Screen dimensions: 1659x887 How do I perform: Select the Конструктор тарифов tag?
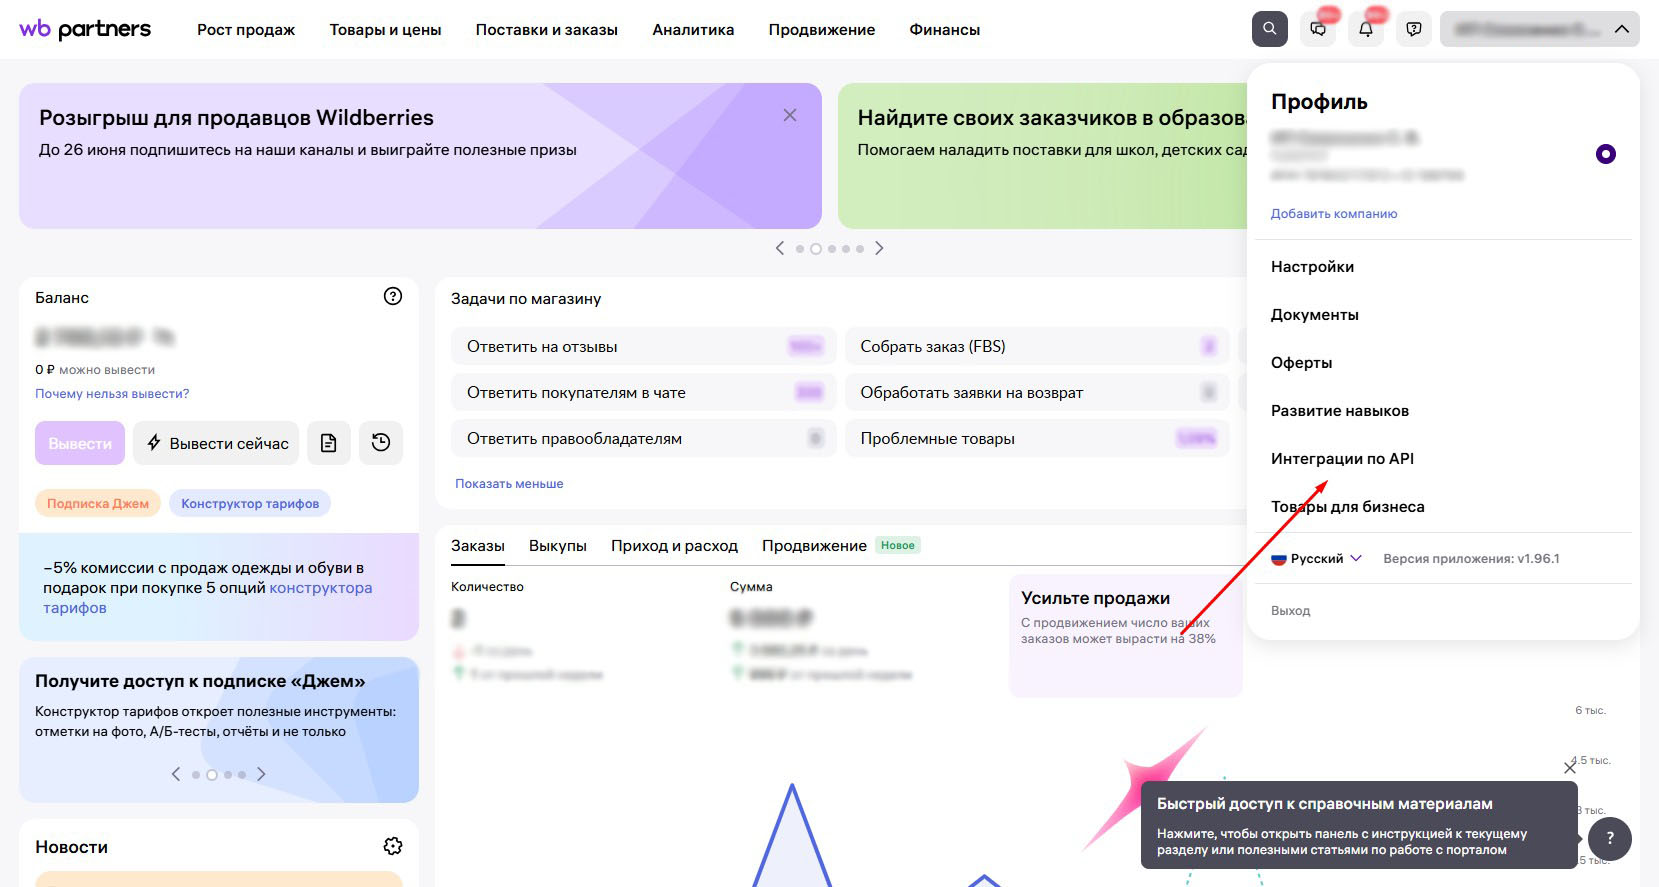pyautogui.click(x=250, y=503)
